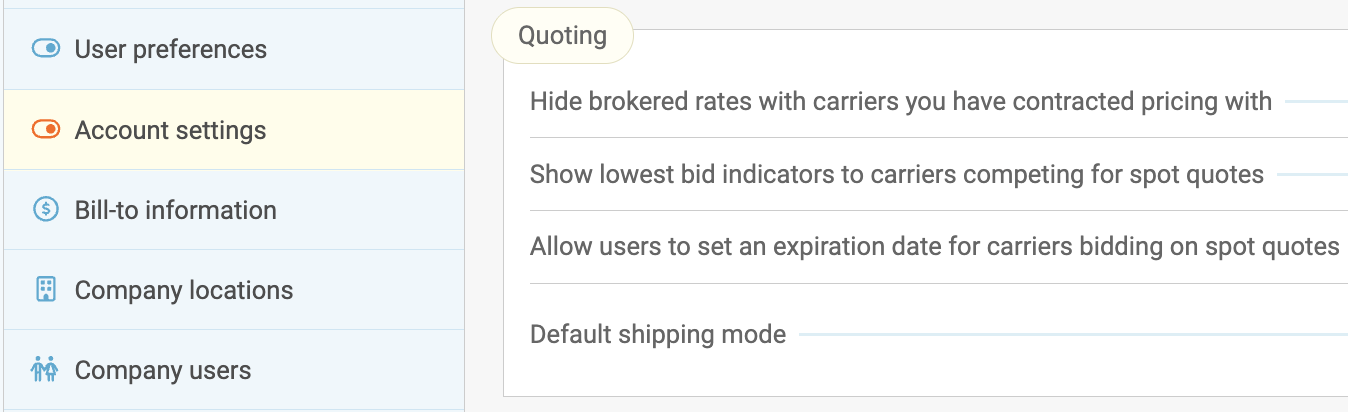1348x412 pixels.
Task: Select the Hide brokered rates setting row
Action: pyautogui.click(x=900, y=101)
